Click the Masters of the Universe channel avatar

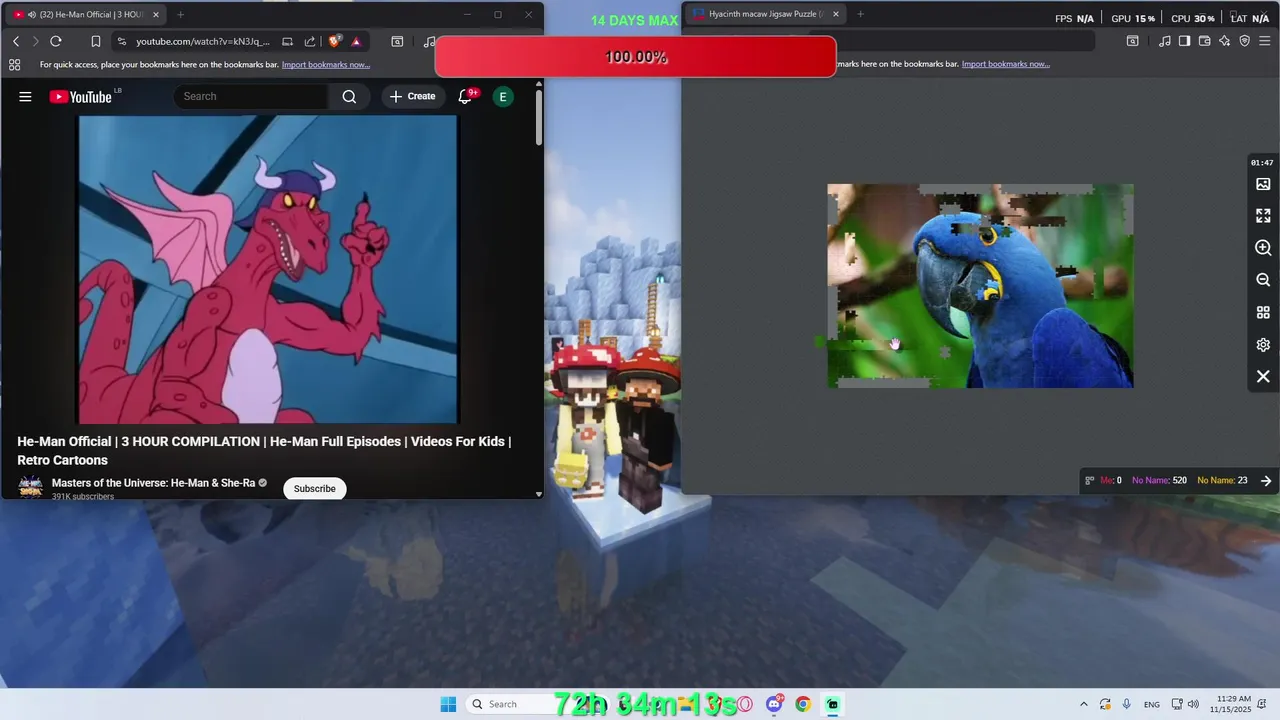click(x=31, y=487)
